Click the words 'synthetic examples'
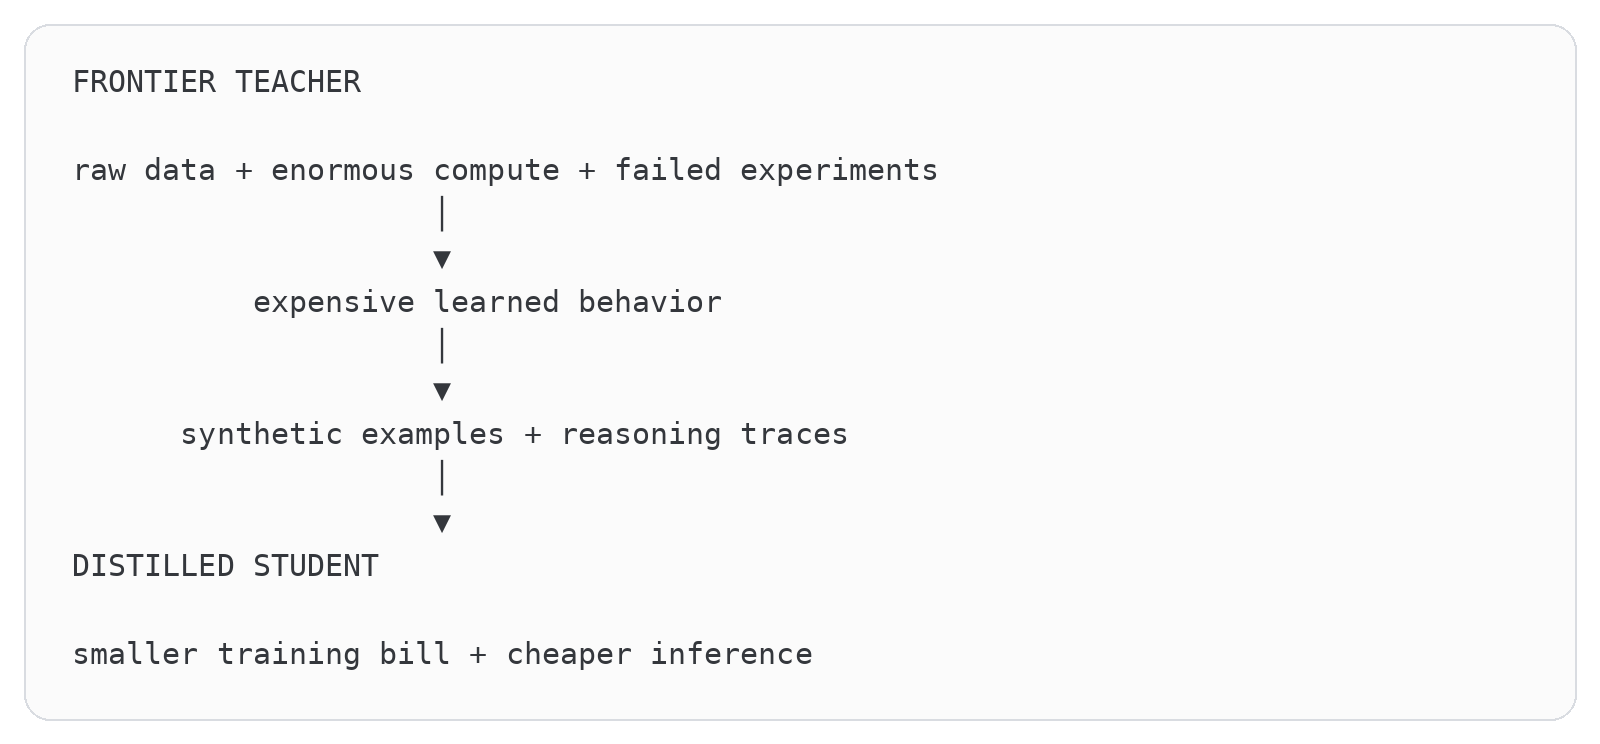 [342, 435]
